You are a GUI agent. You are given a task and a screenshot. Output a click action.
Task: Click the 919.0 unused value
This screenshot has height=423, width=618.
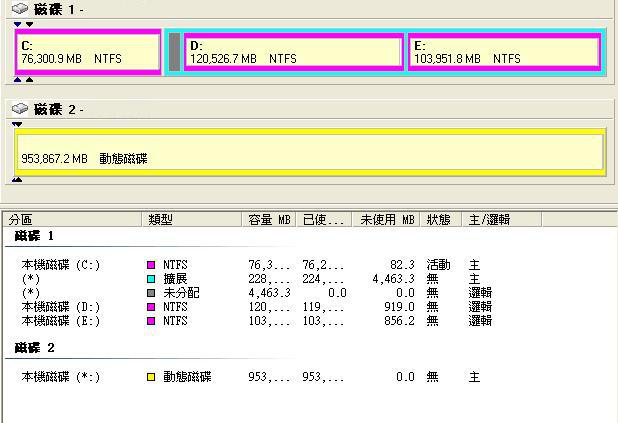[x=399, y=307]
